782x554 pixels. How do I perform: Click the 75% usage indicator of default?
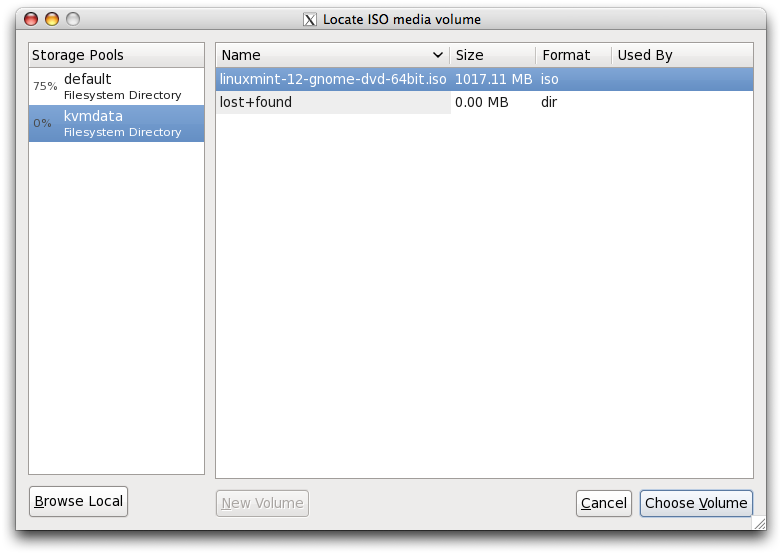click(45, 86)
